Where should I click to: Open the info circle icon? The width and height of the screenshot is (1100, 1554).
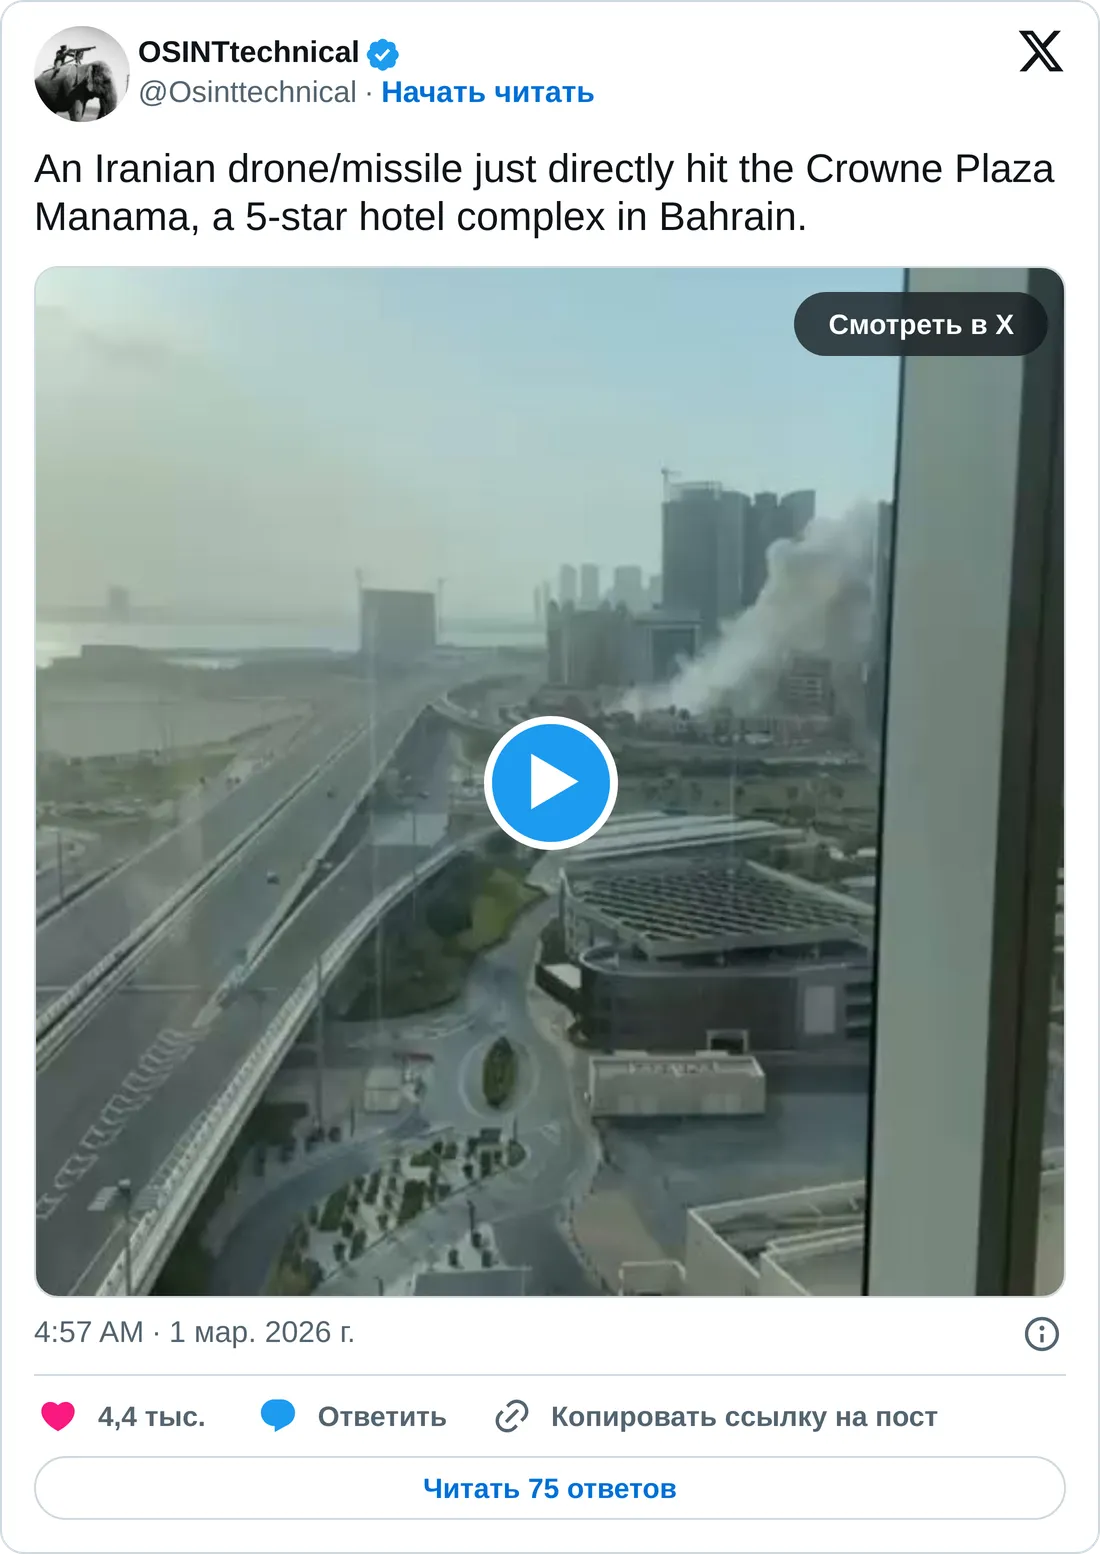[1042, 1333]
